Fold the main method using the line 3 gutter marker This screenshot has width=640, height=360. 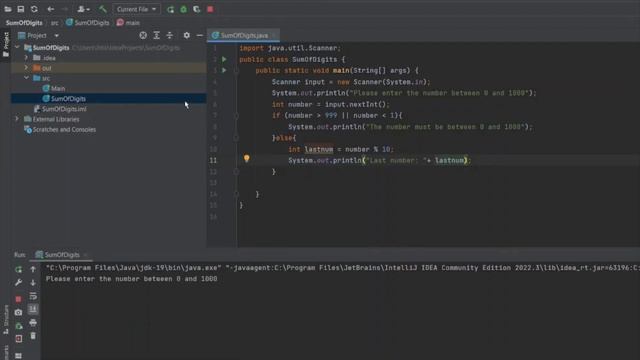click(x=236, y=71)
